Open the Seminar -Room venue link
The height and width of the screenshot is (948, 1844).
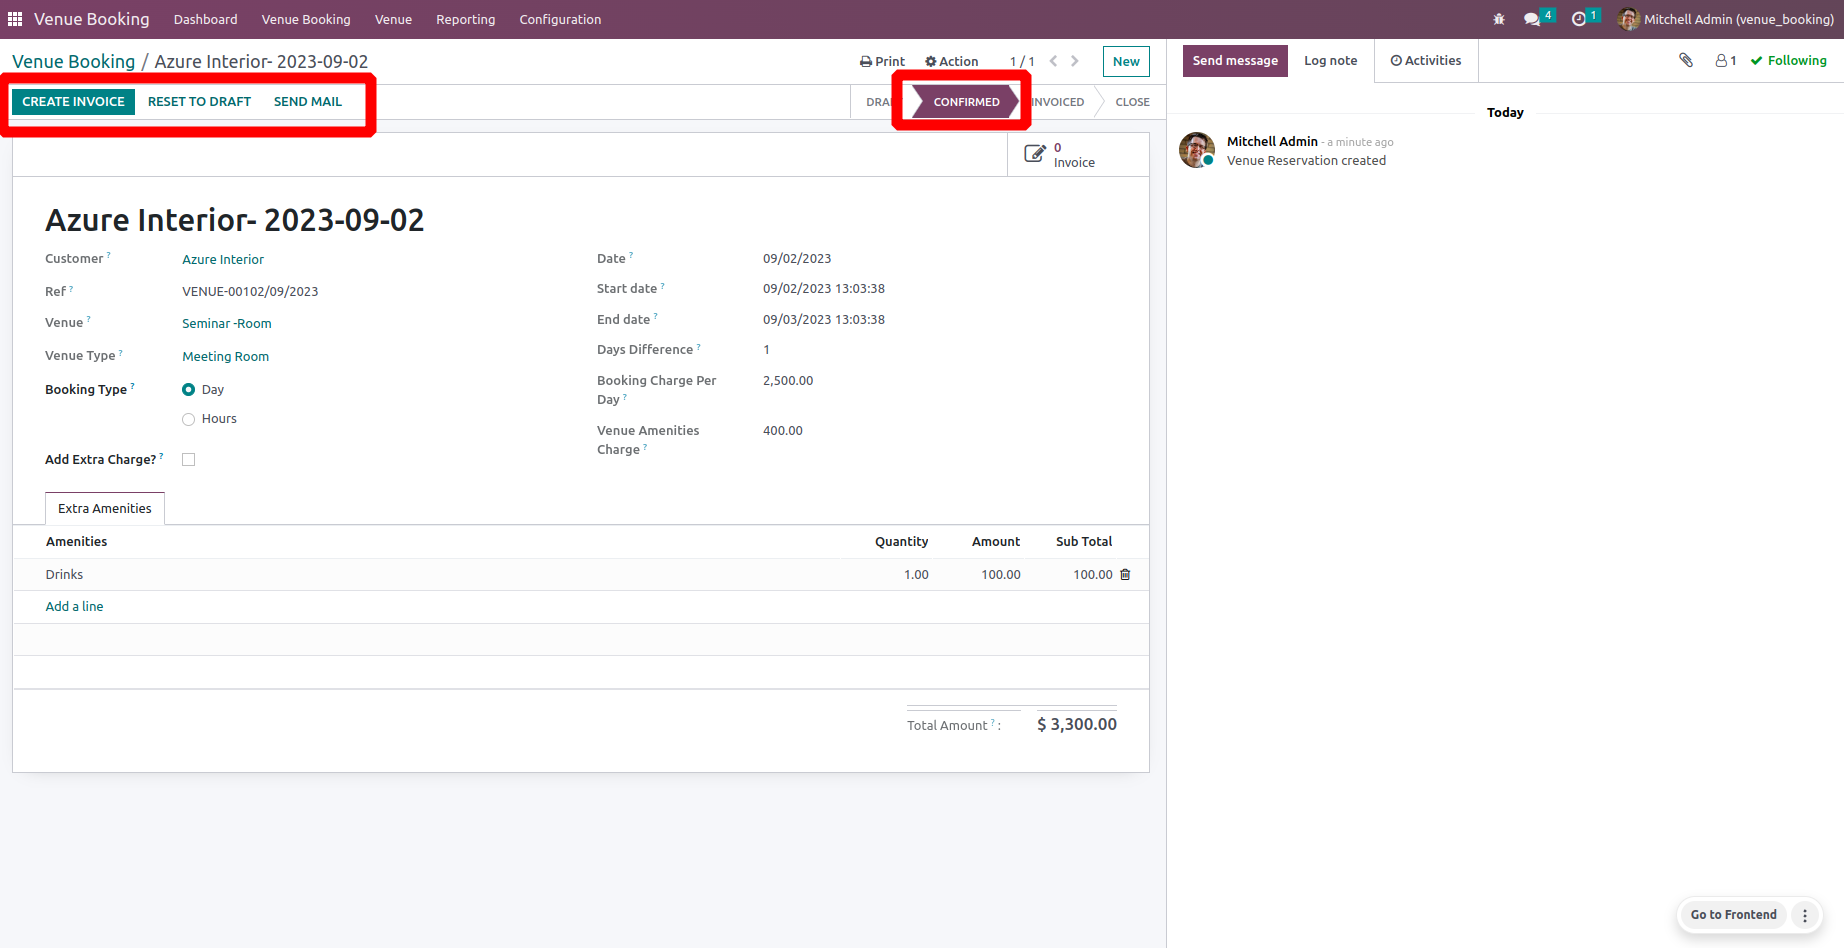pos(227,324)
